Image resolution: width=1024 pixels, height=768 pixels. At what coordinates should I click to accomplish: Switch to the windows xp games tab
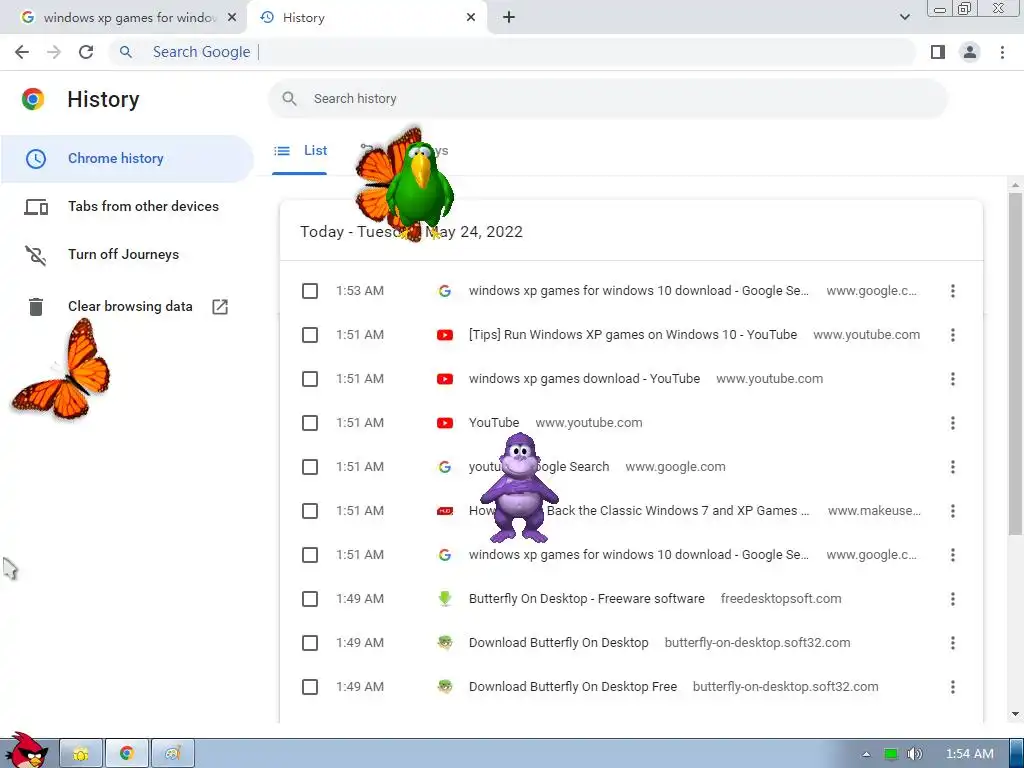pyautogui.click(x=123, y=18)
